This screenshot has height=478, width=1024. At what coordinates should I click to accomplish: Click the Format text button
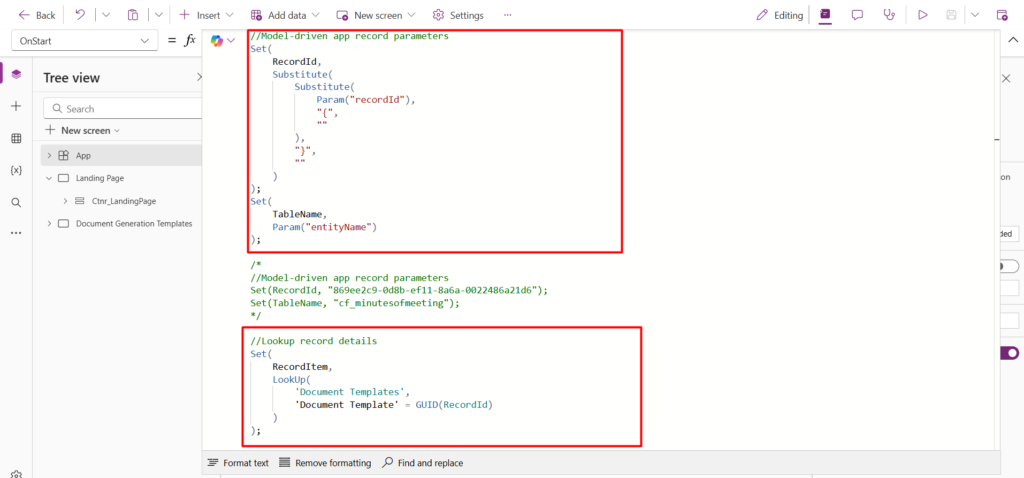click(x=238, y=463)
